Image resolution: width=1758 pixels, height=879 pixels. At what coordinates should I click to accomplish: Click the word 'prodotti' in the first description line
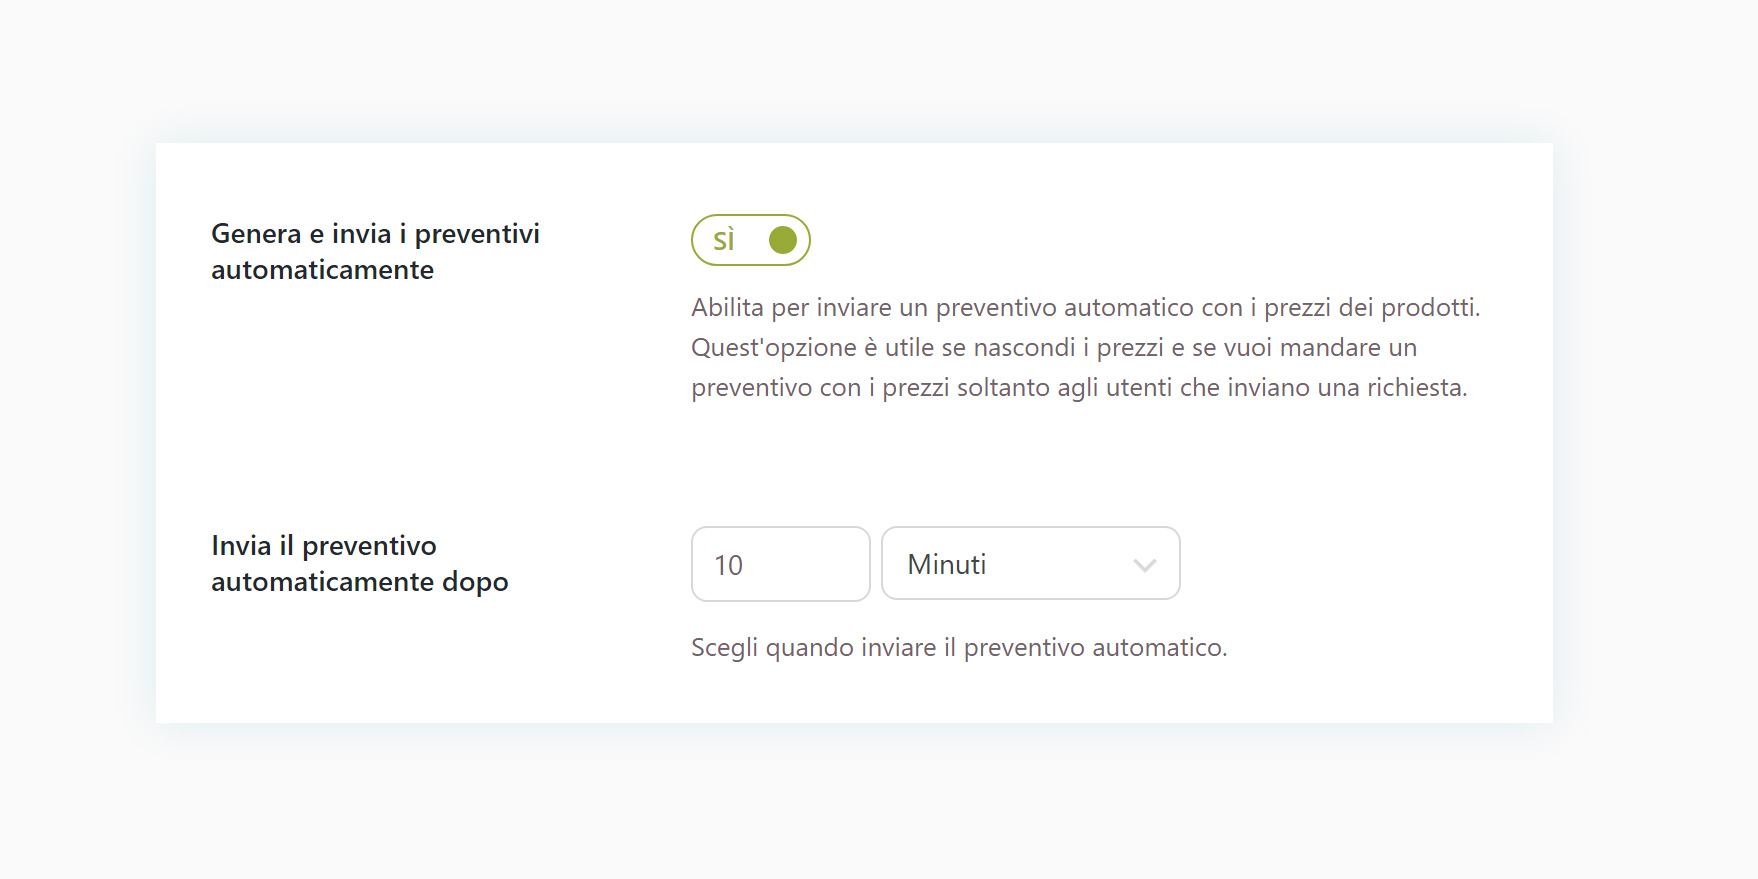click(x=1428, y=308)
